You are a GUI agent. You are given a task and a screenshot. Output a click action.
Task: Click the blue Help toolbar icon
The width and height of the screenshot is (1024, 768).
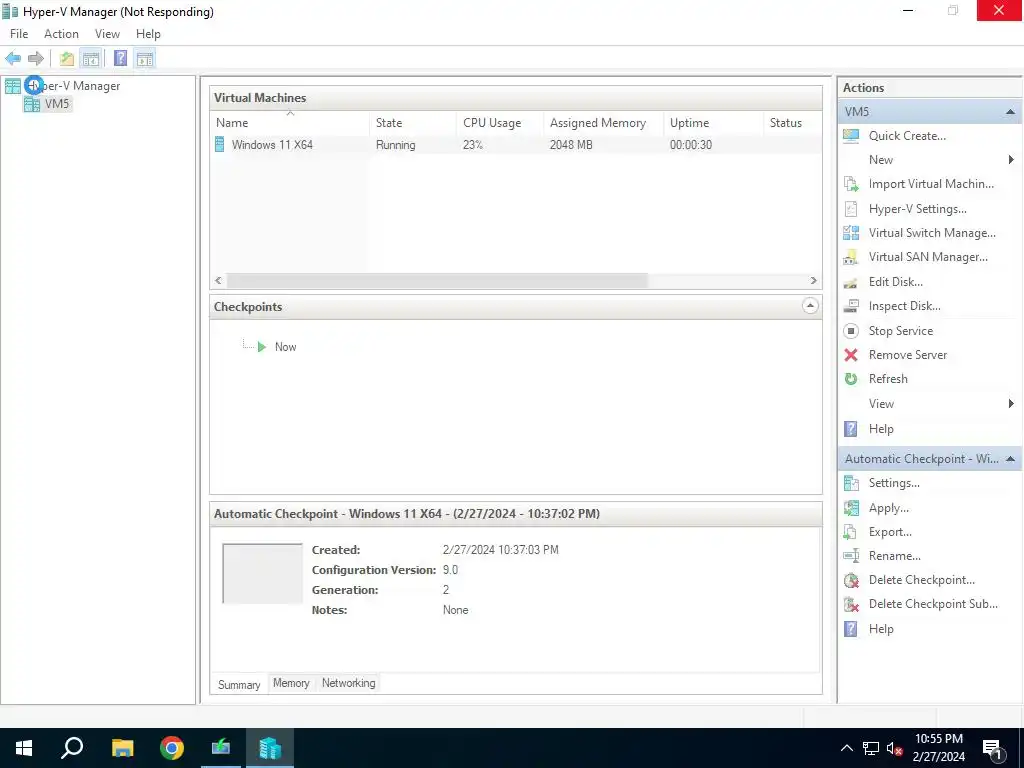pos(120,59)
